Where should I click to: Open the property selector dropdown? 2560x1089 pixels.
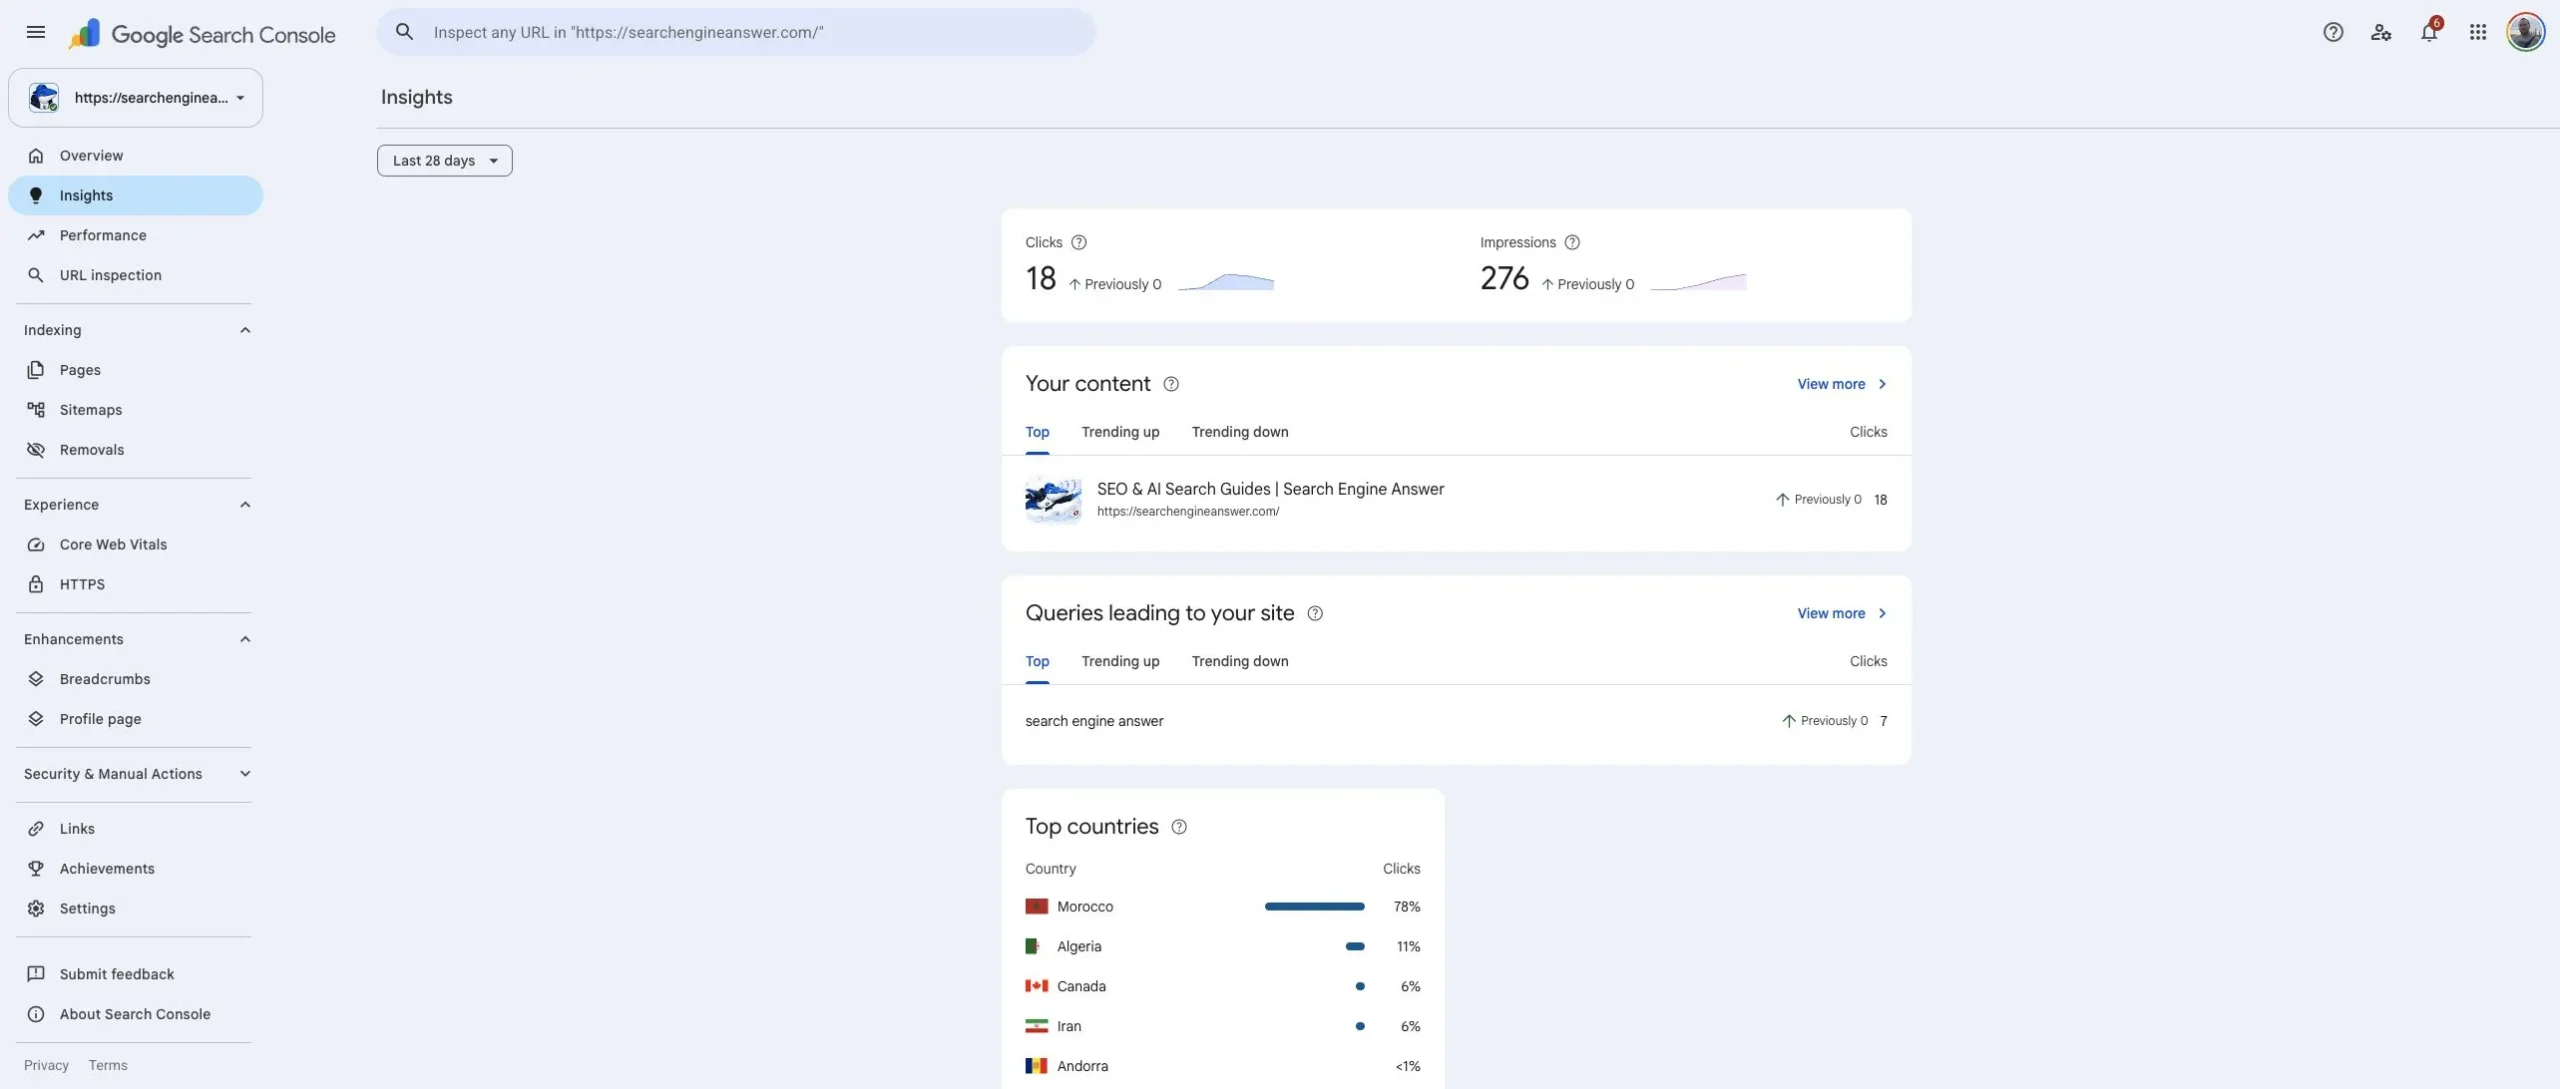[x=135, y=97]
